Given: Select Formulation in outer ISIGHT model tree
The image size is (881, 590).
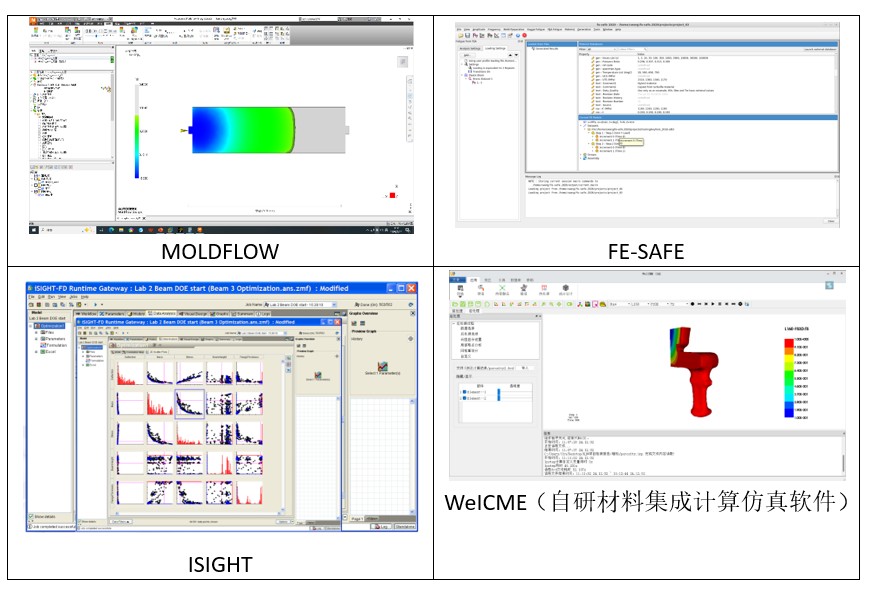Looking at the screenshot, I should tap(53, 346).
